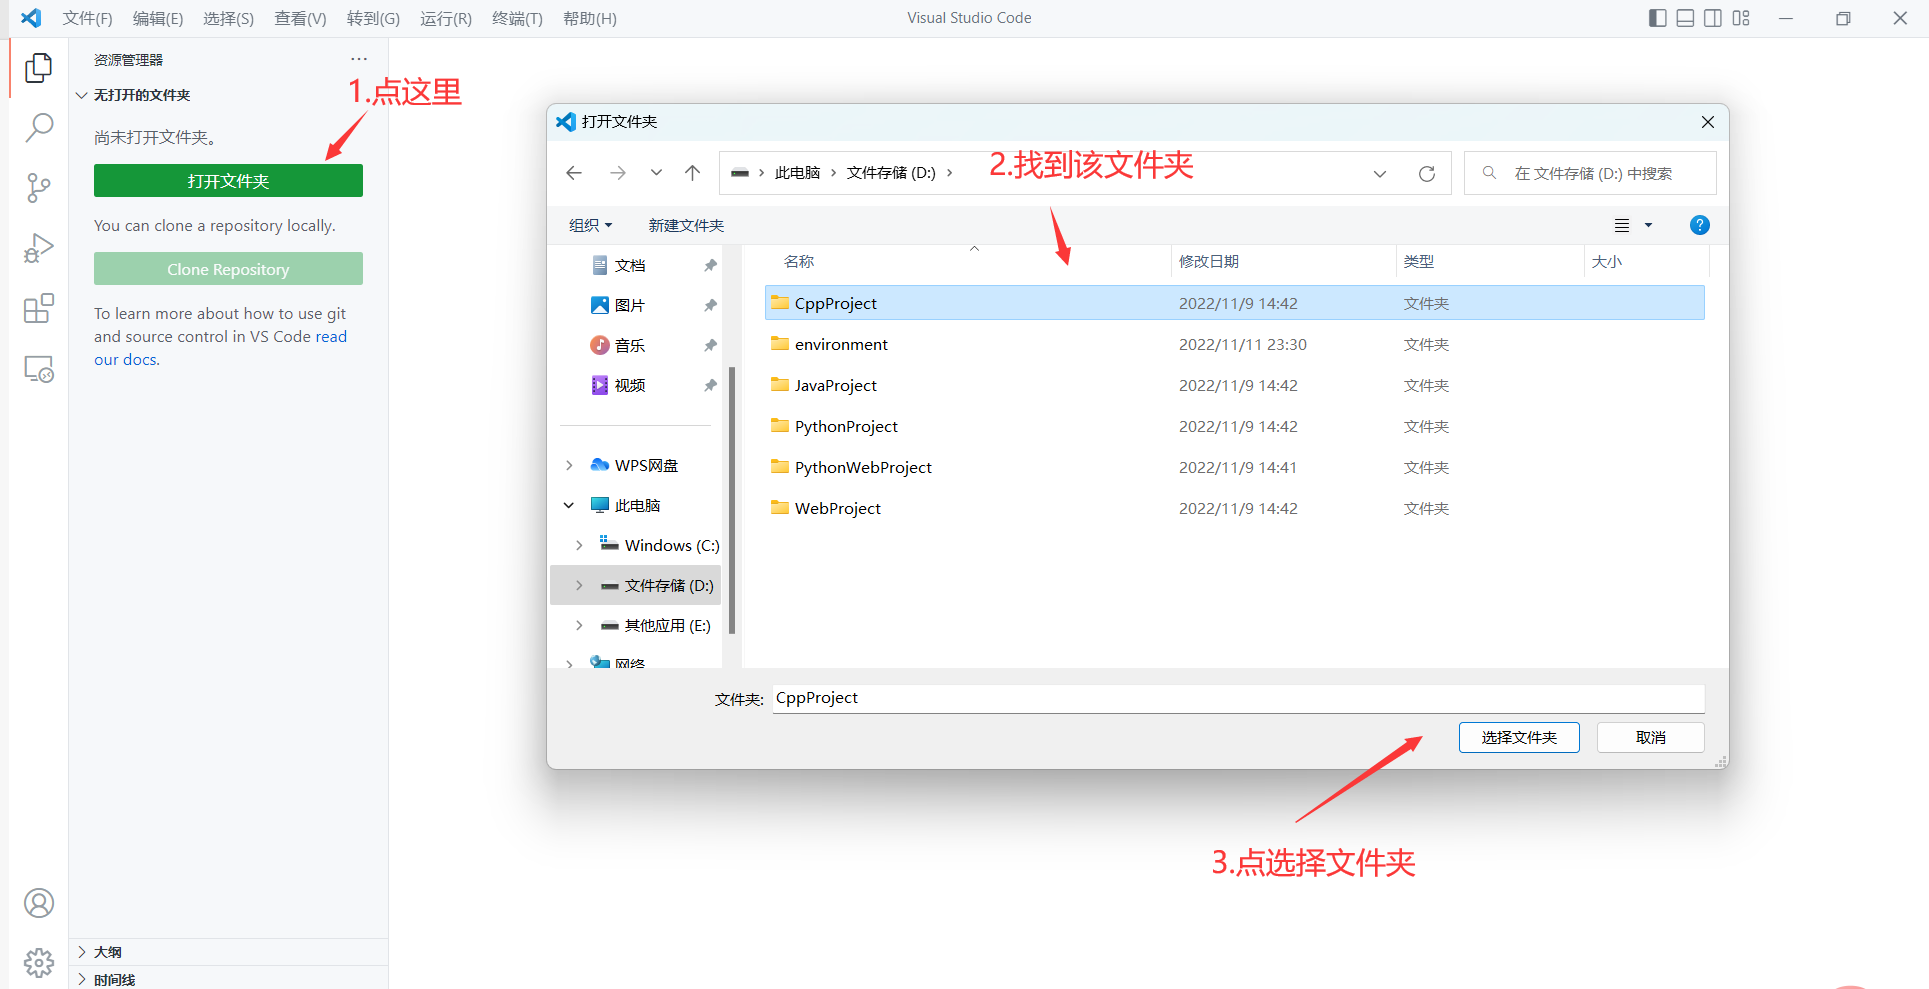Open the Source Control view icon

pyautogui.click(x=38, y=187)
